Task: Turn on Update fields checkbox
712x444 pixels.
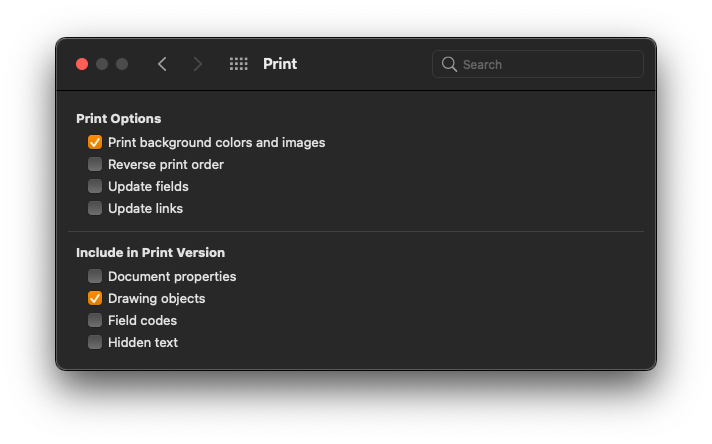Action: click(95, 186)
